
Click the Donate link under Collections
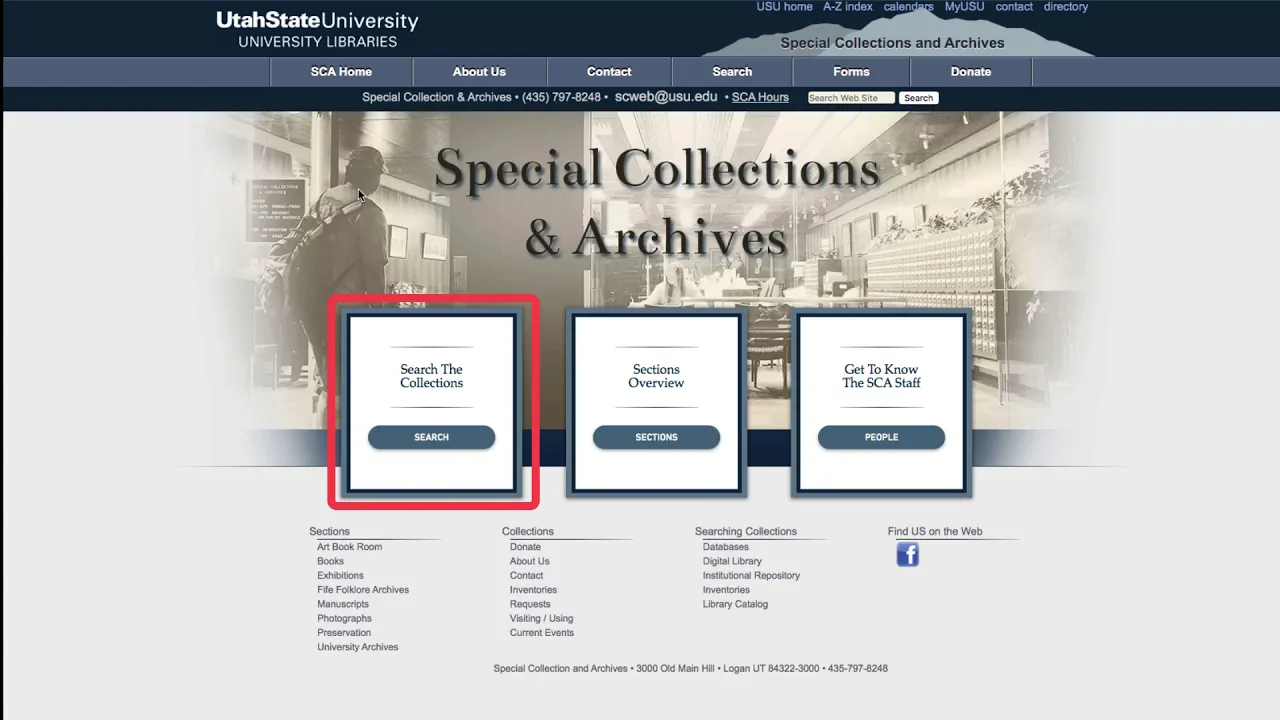point(525,547)
